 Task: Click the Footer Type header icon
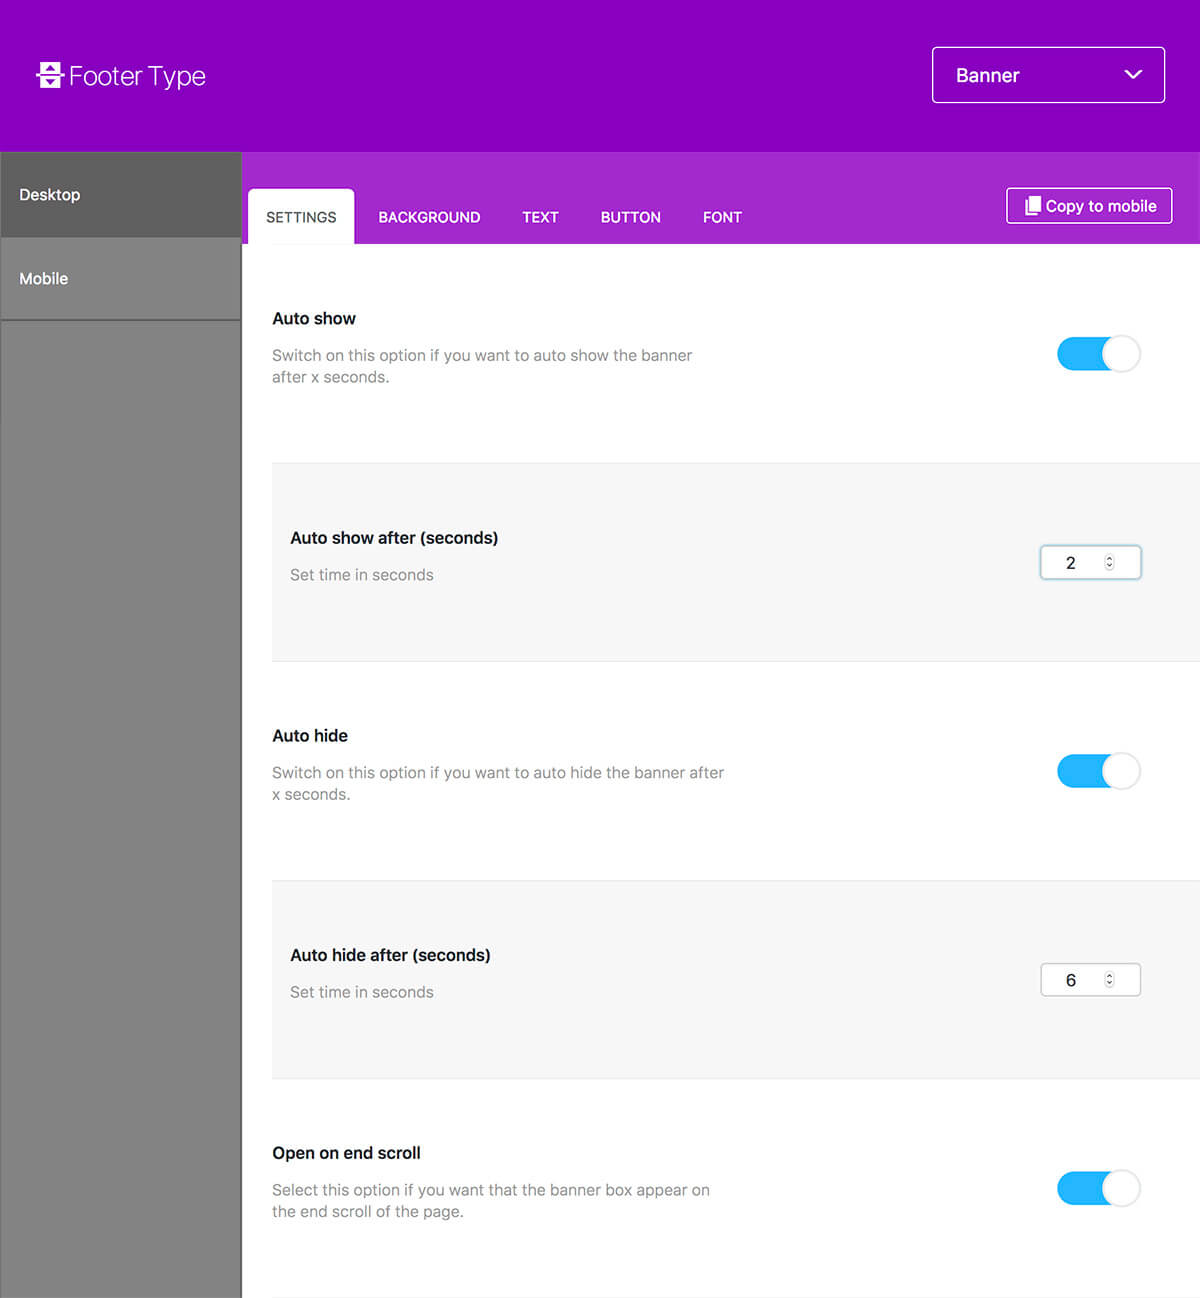click(x=50, y=75)
